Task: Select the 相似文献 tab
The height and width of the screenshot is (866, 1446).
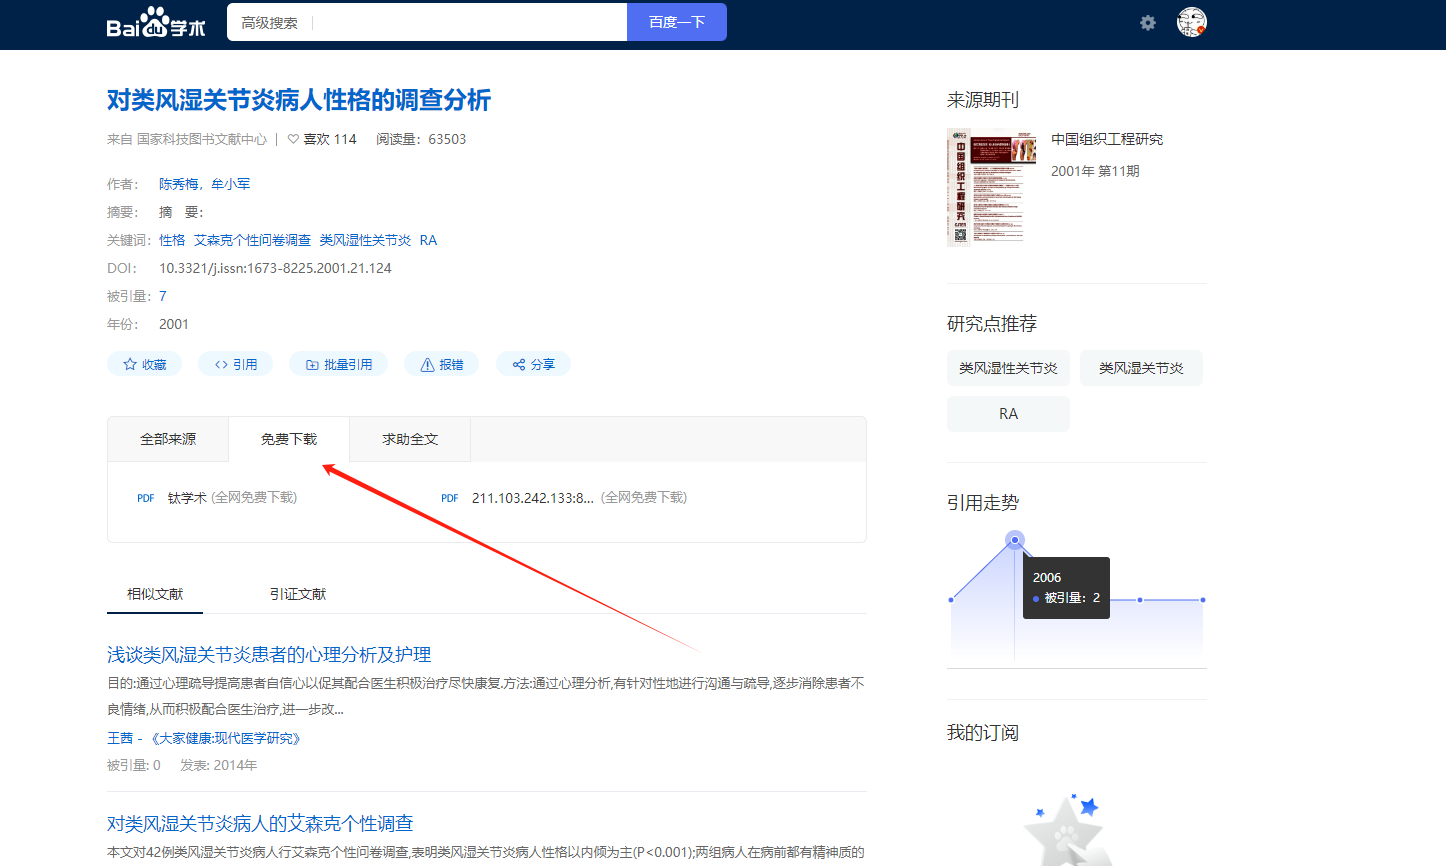Action: click(155, 594)
